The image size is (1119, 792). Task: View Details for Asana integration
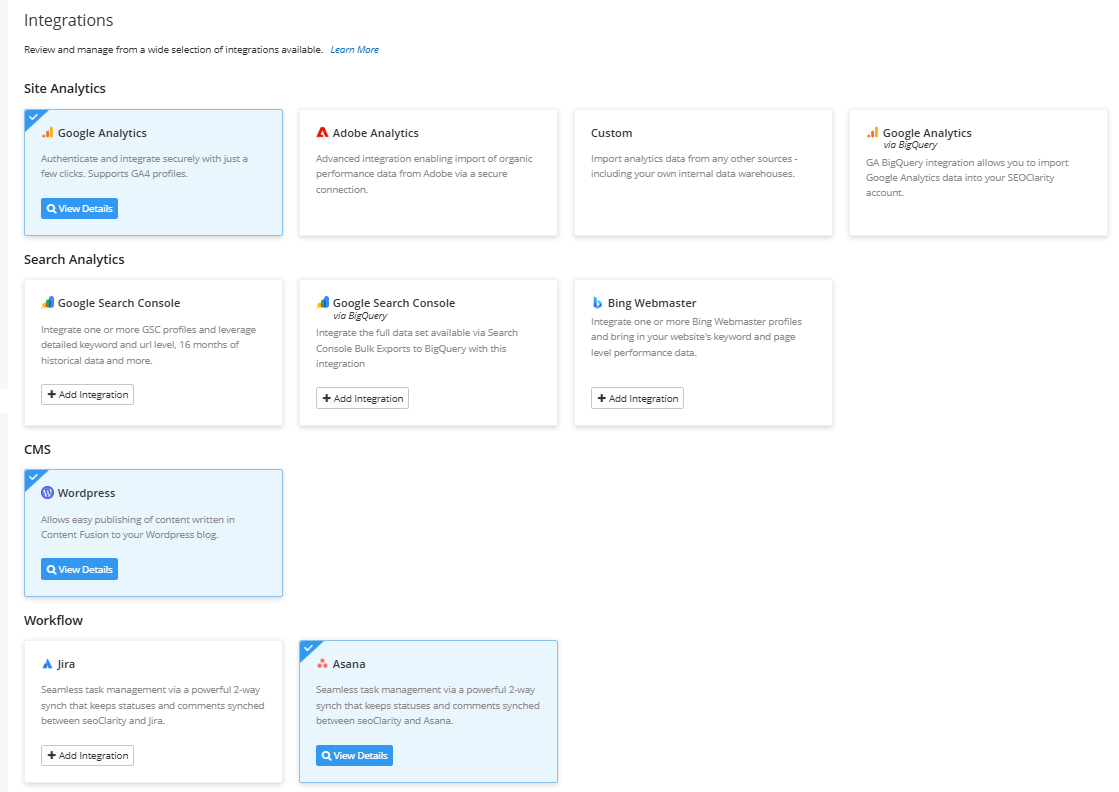354,756
